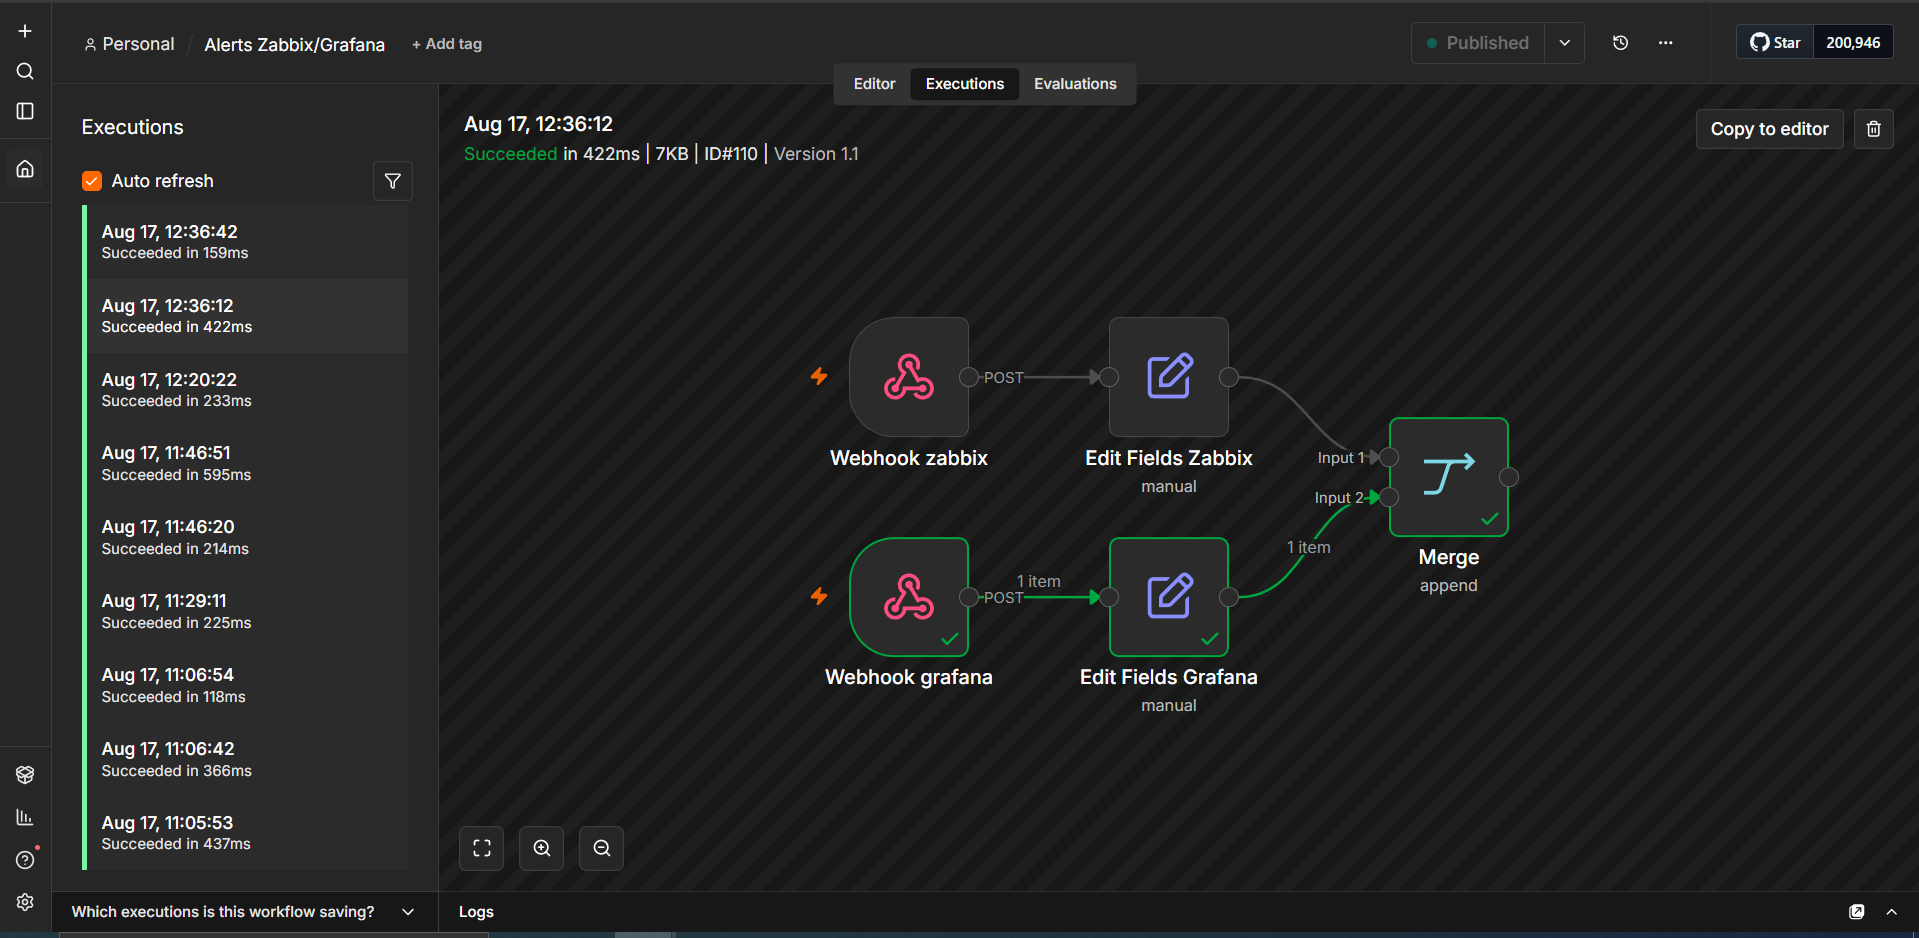The height and width of the screenshot is (938, 1919).
Task: Click the Edit Fields Grafana output connector
Action: point(1229,597)
